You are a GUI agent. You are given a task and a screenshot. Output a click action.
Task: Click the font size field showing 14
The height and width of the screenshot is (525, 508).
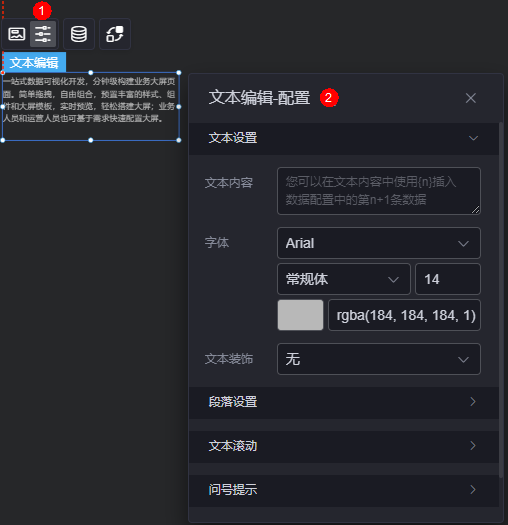pyautogui.click(x=448, y=279)
